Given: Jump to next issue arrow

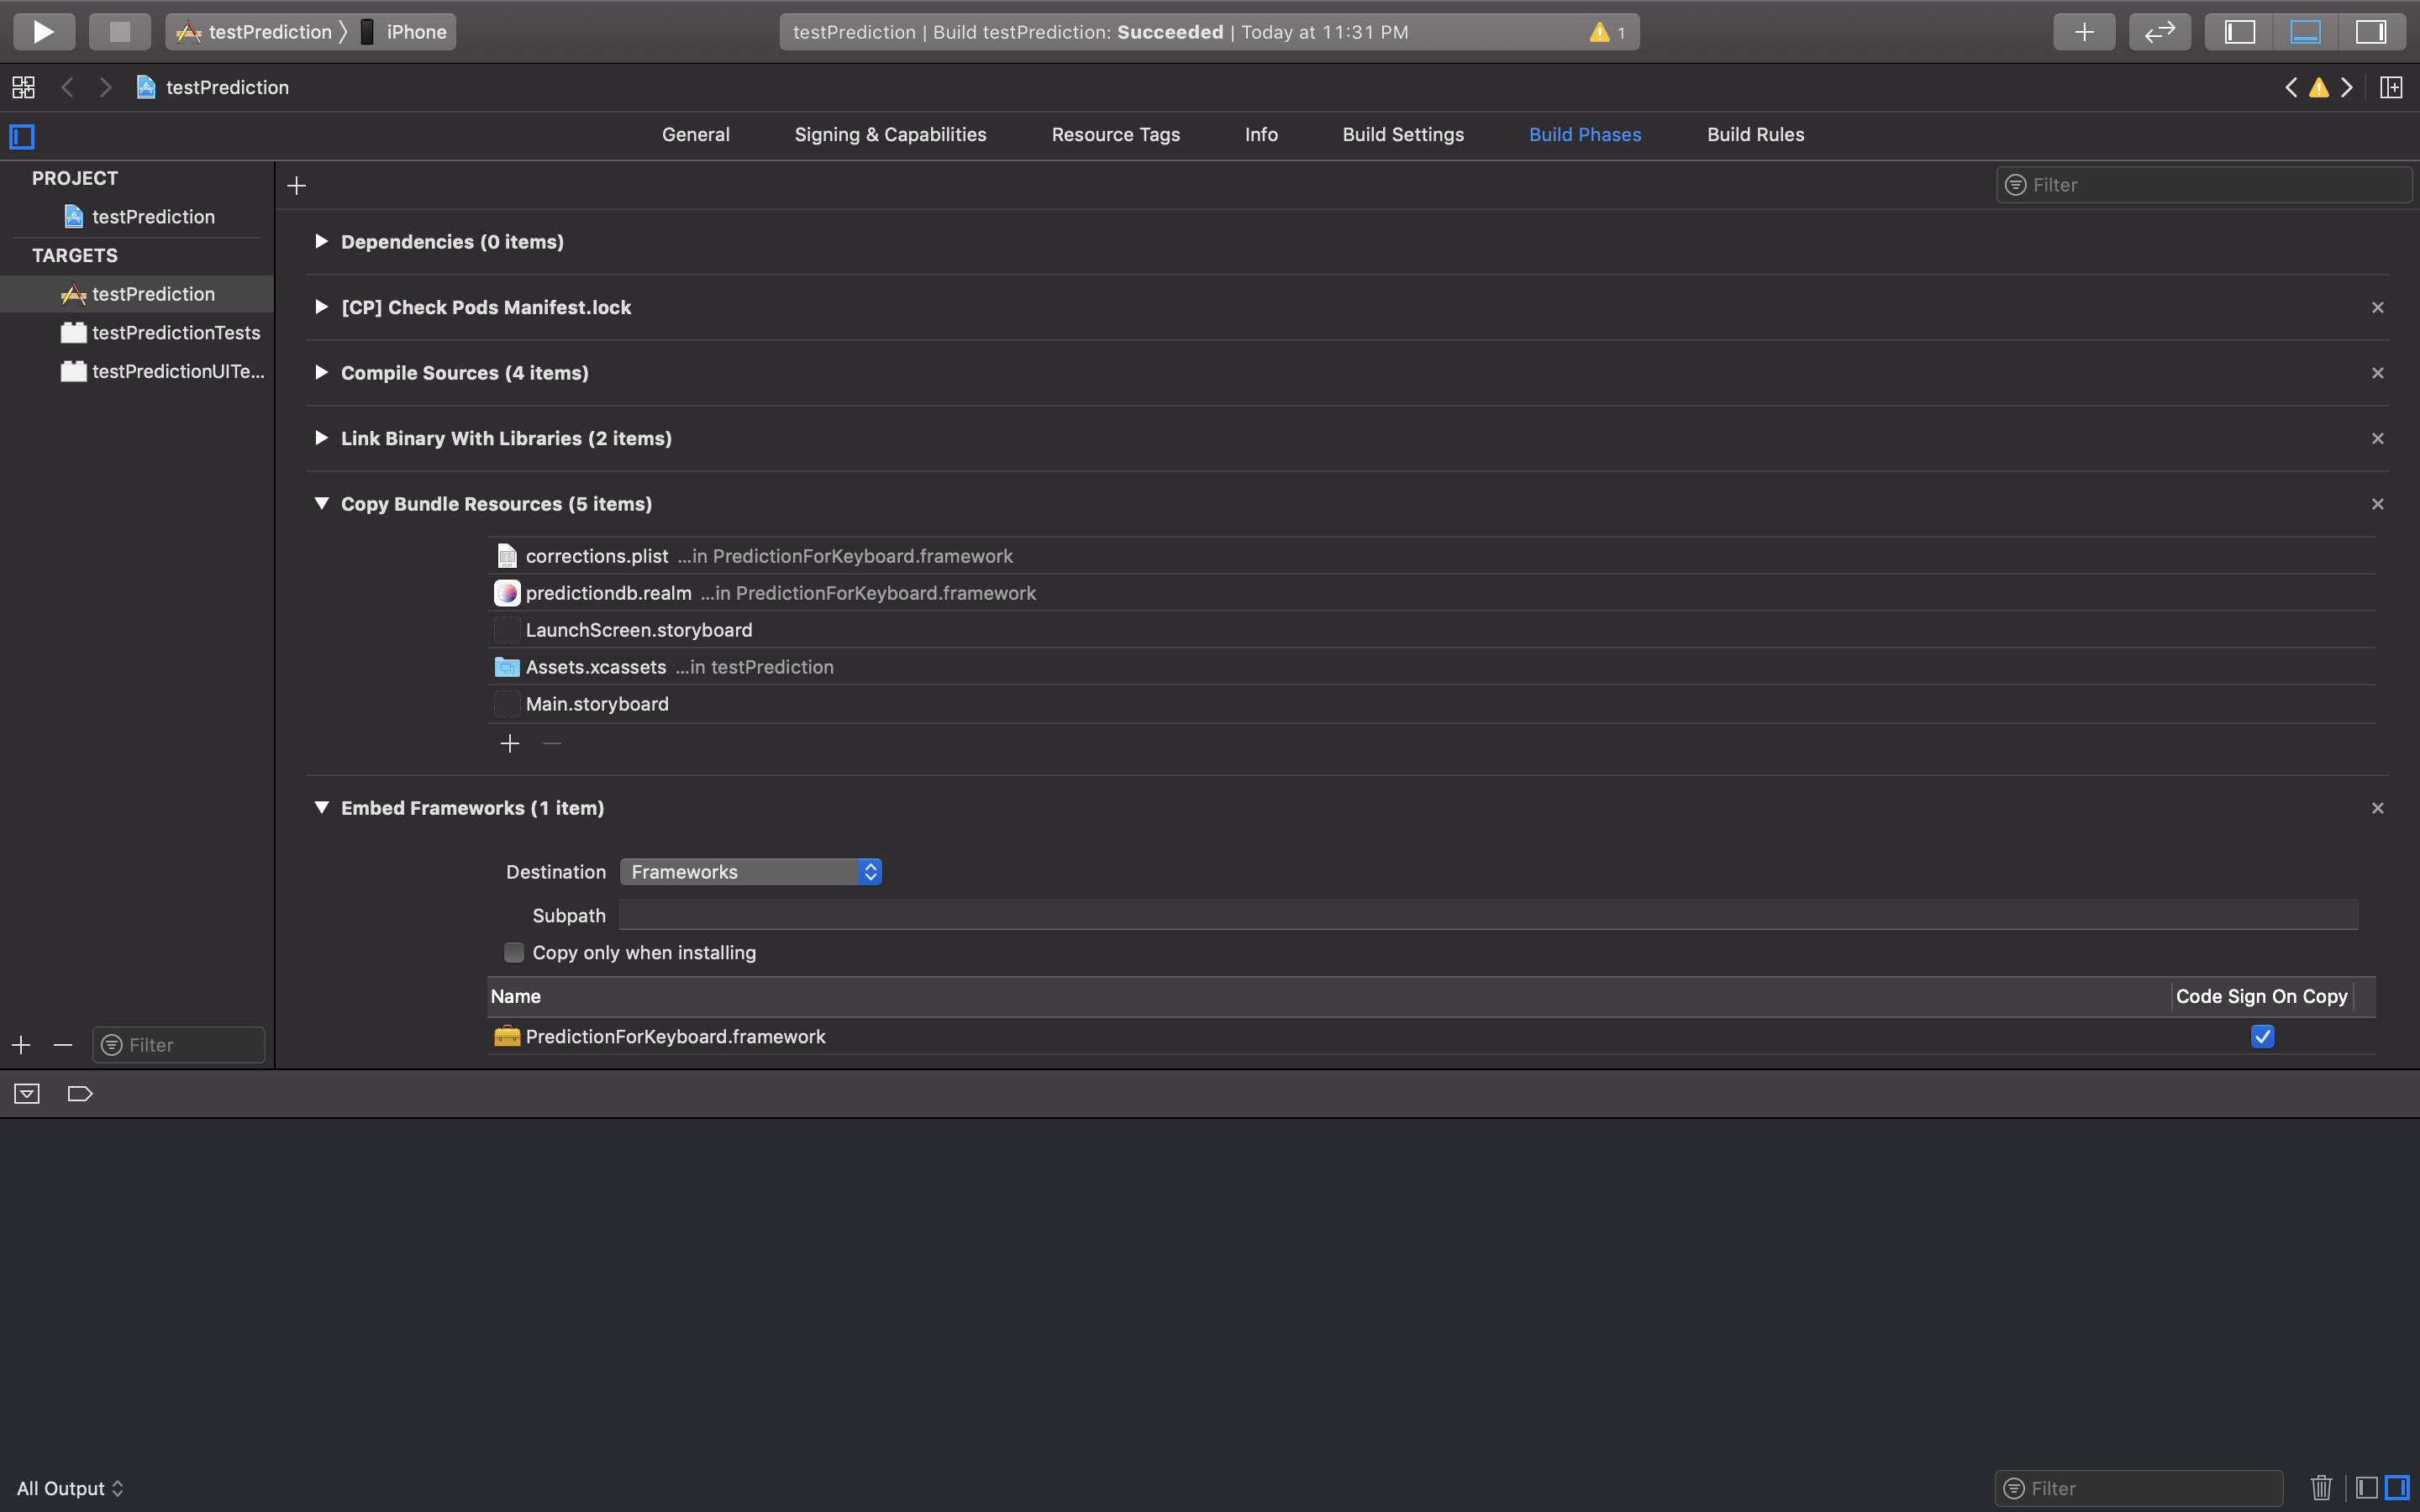Looking at the screenshot, I should (2347, 87).
